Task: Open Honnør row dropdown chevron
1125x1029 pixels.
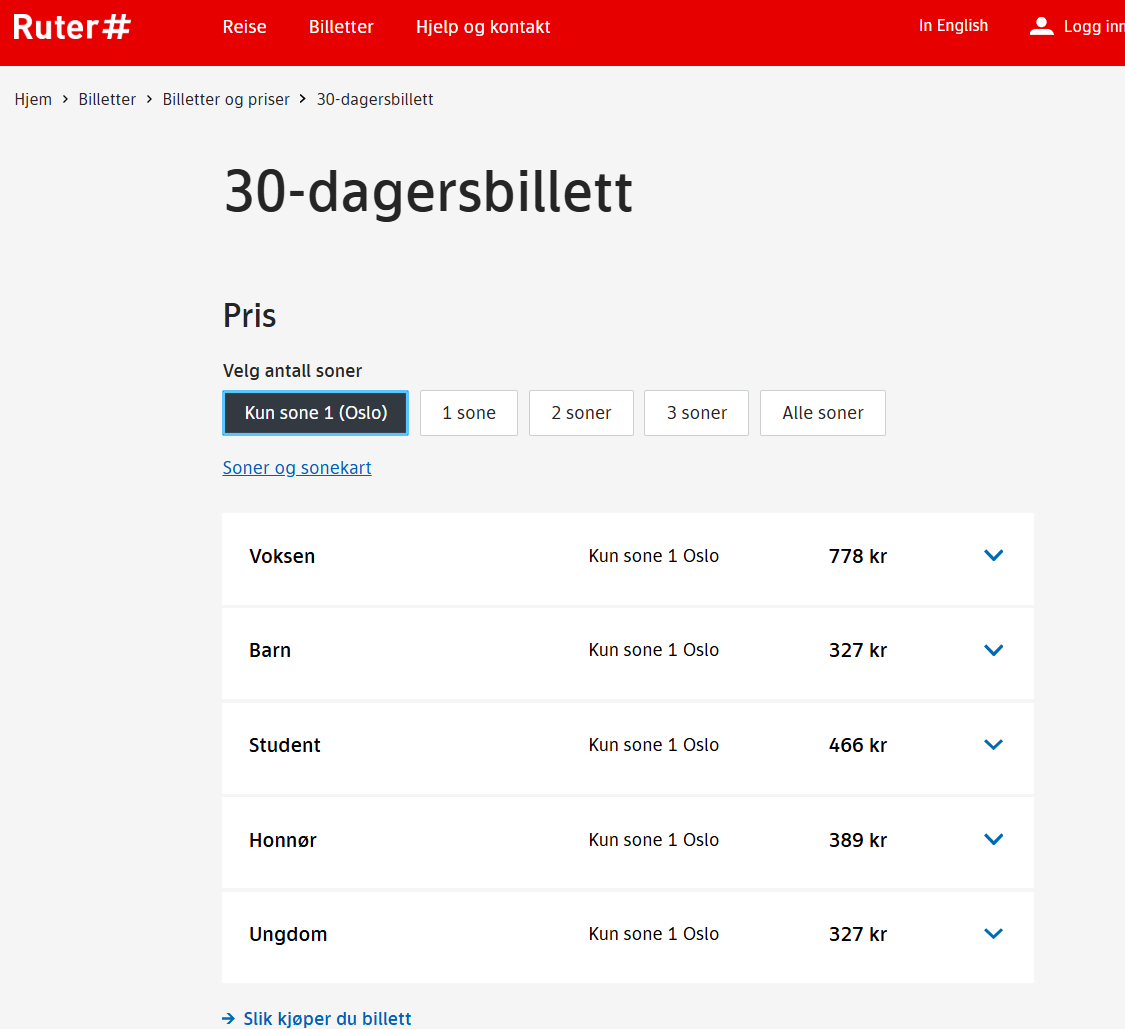Action: (x=993, y=840)
